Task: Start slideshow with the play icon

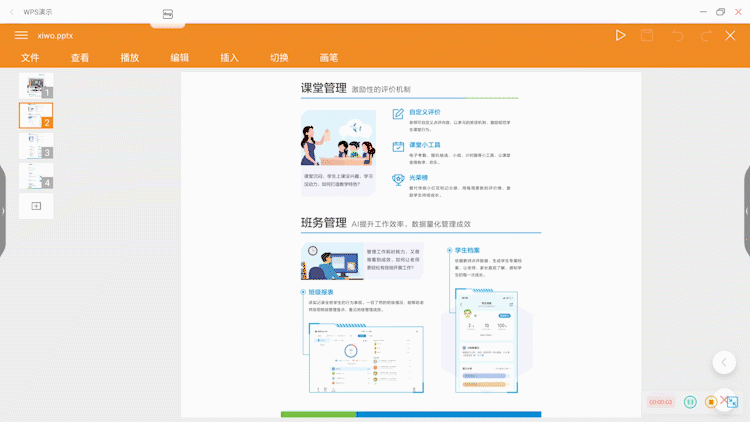Action: tap(620, 35)
